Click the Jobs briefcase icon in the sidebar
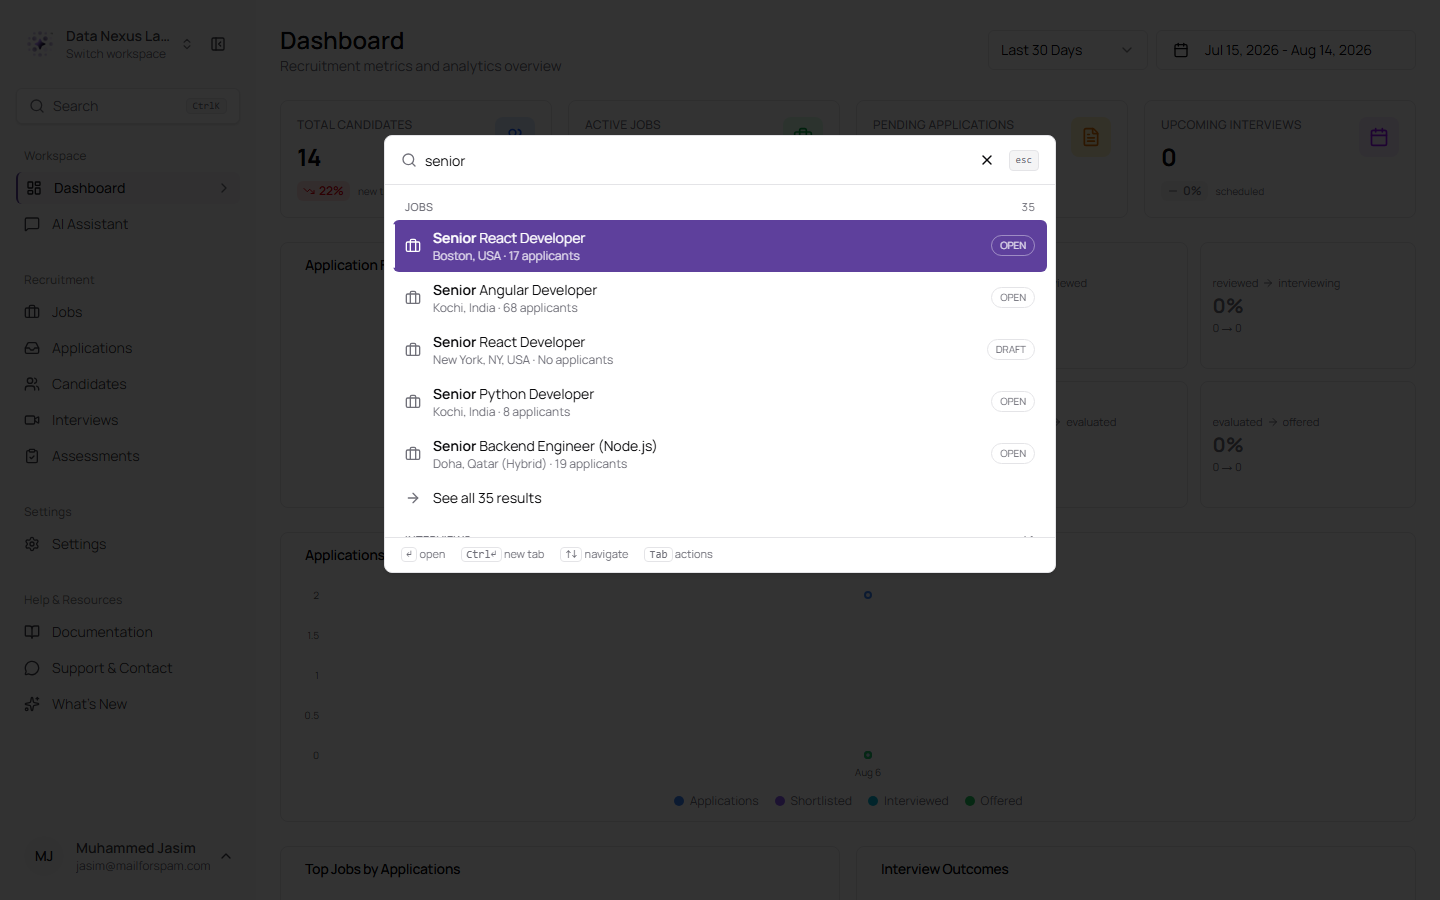 point(32,312)
